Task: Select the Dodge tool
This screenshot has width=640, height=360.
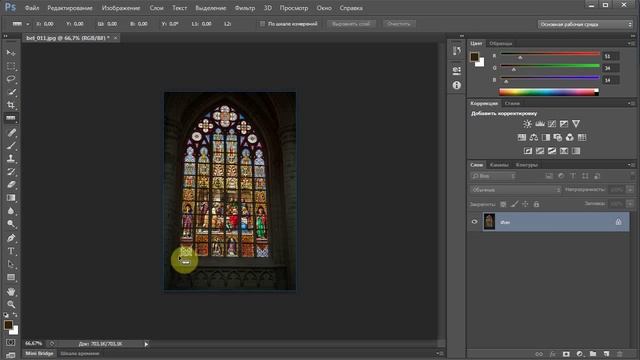Action: (x=11, y=224)
